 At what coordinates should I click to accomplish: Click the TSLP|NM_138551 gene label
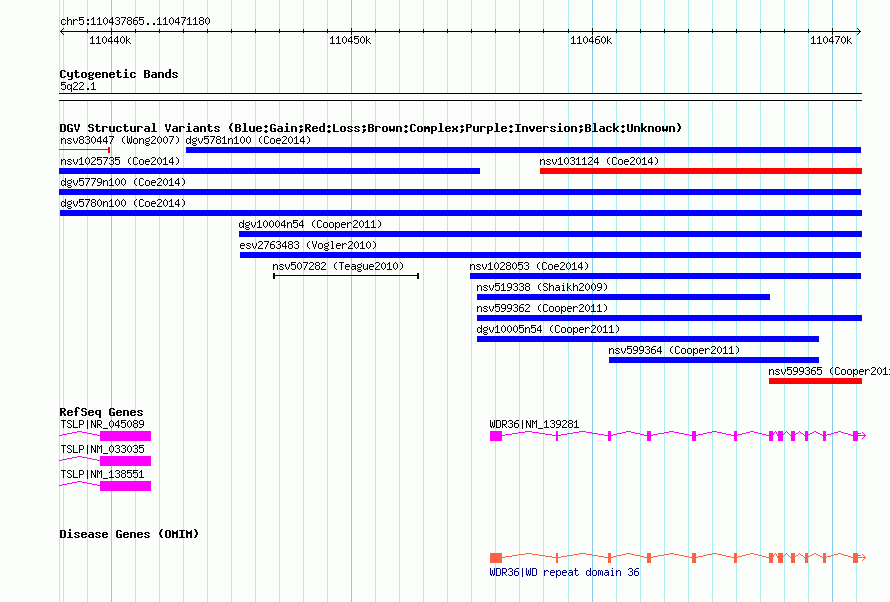[102, 474]
